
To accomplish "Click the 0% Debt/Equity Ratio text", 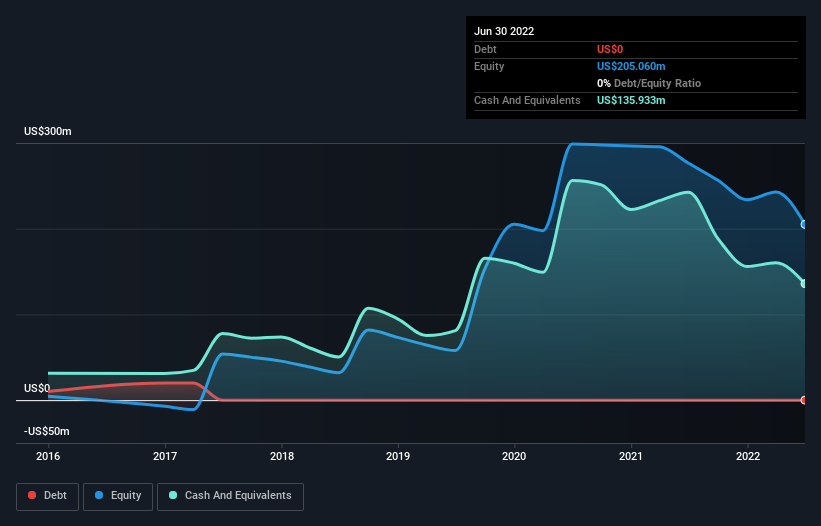I will (649, 83).
